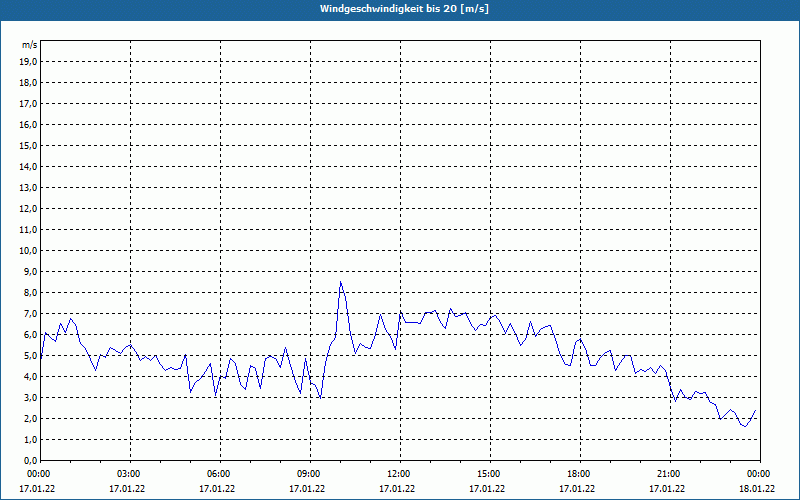Viewport: 800px width, 500px height.
Task: Click the "17.01.22" date under 12:00
Action: point(397,489)
